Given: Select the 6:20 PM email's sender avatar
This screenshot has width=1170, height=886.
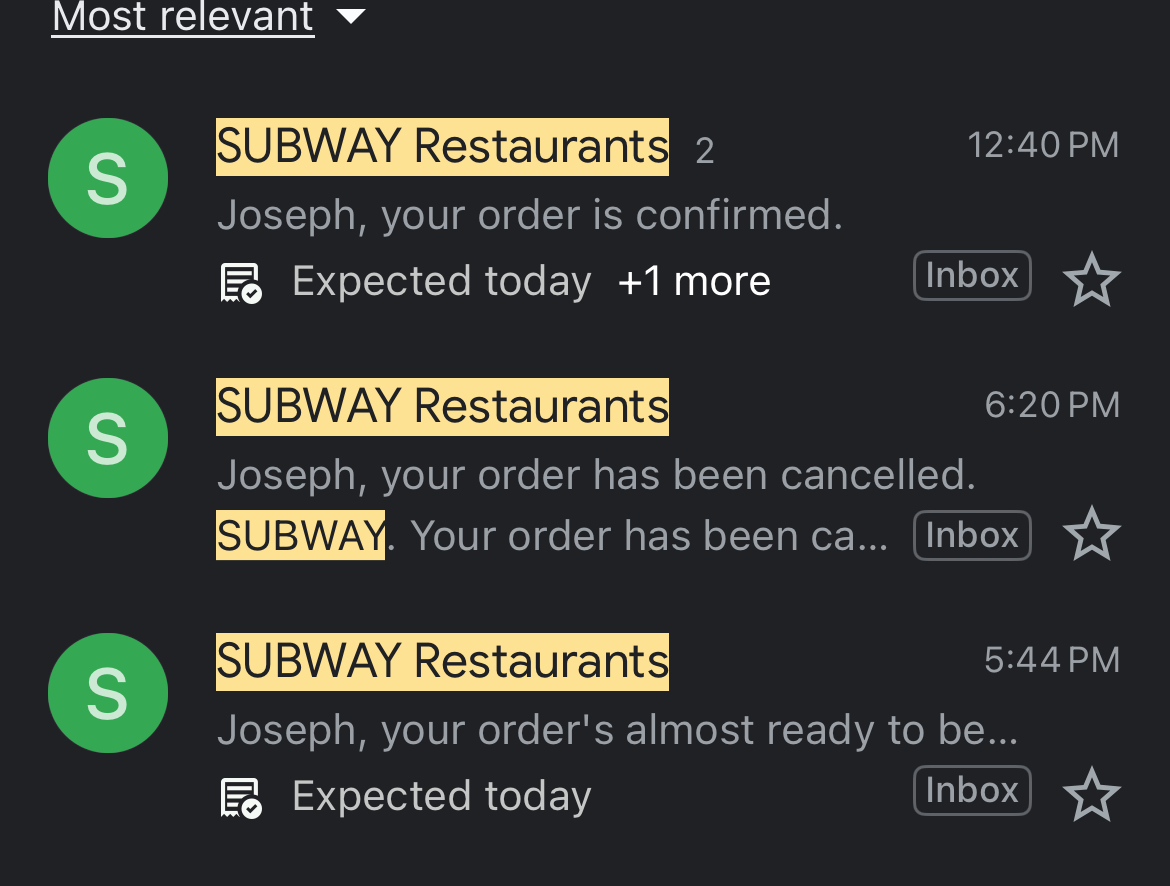Looking at the screenshot, I should coord(107,438).
